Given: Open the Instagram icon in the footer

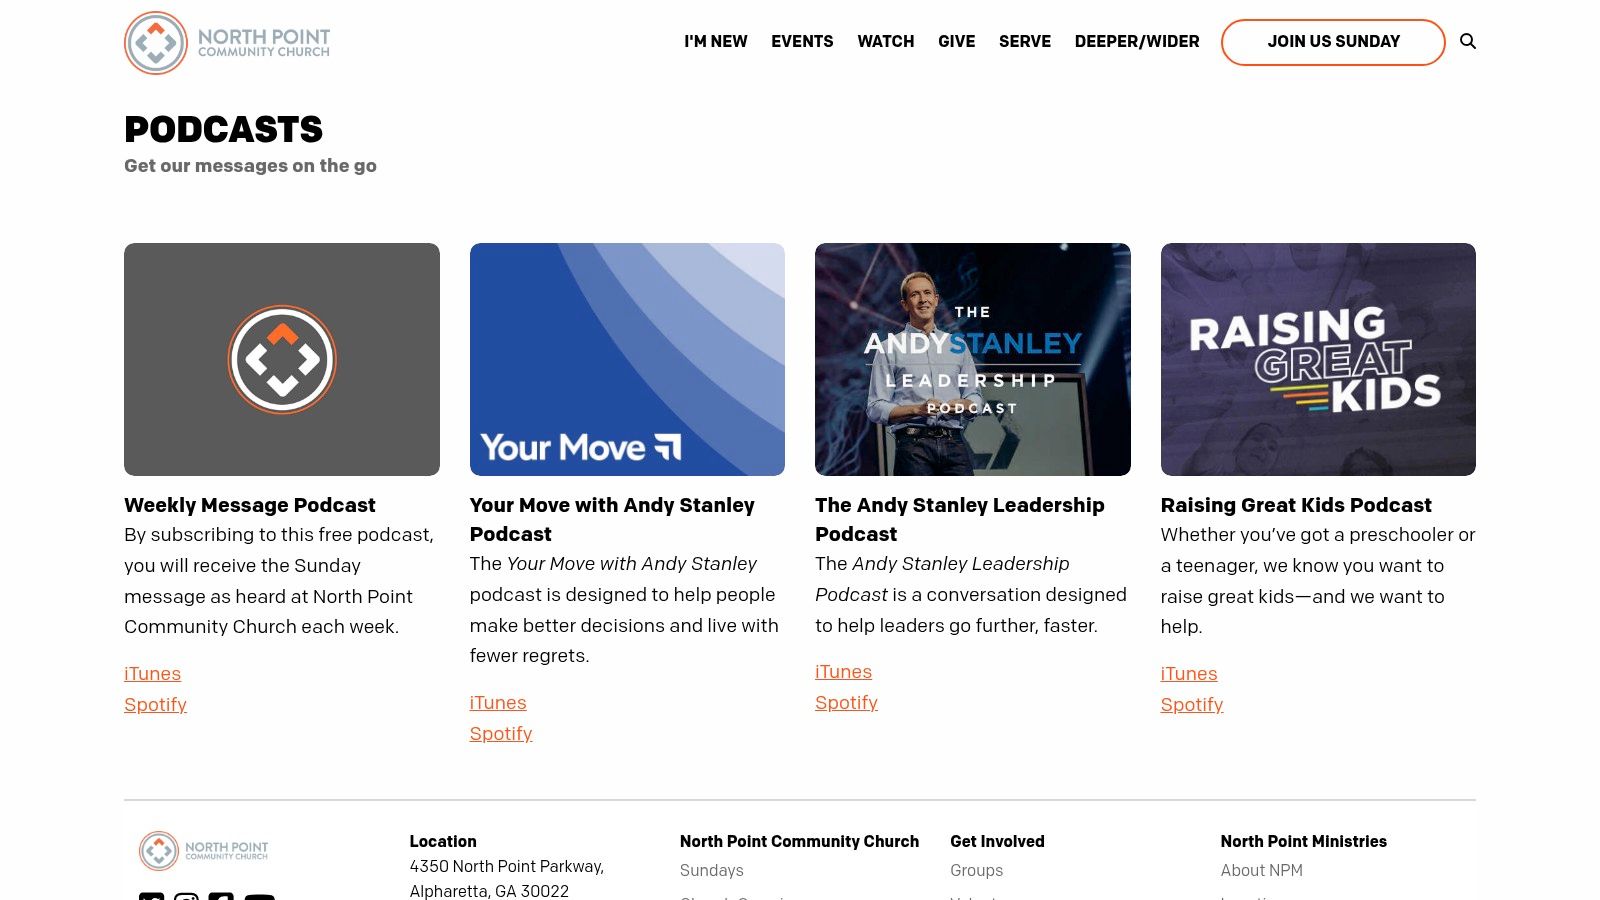Looking at the screenshot, I should pyautogui.click(x=186, y=896).
